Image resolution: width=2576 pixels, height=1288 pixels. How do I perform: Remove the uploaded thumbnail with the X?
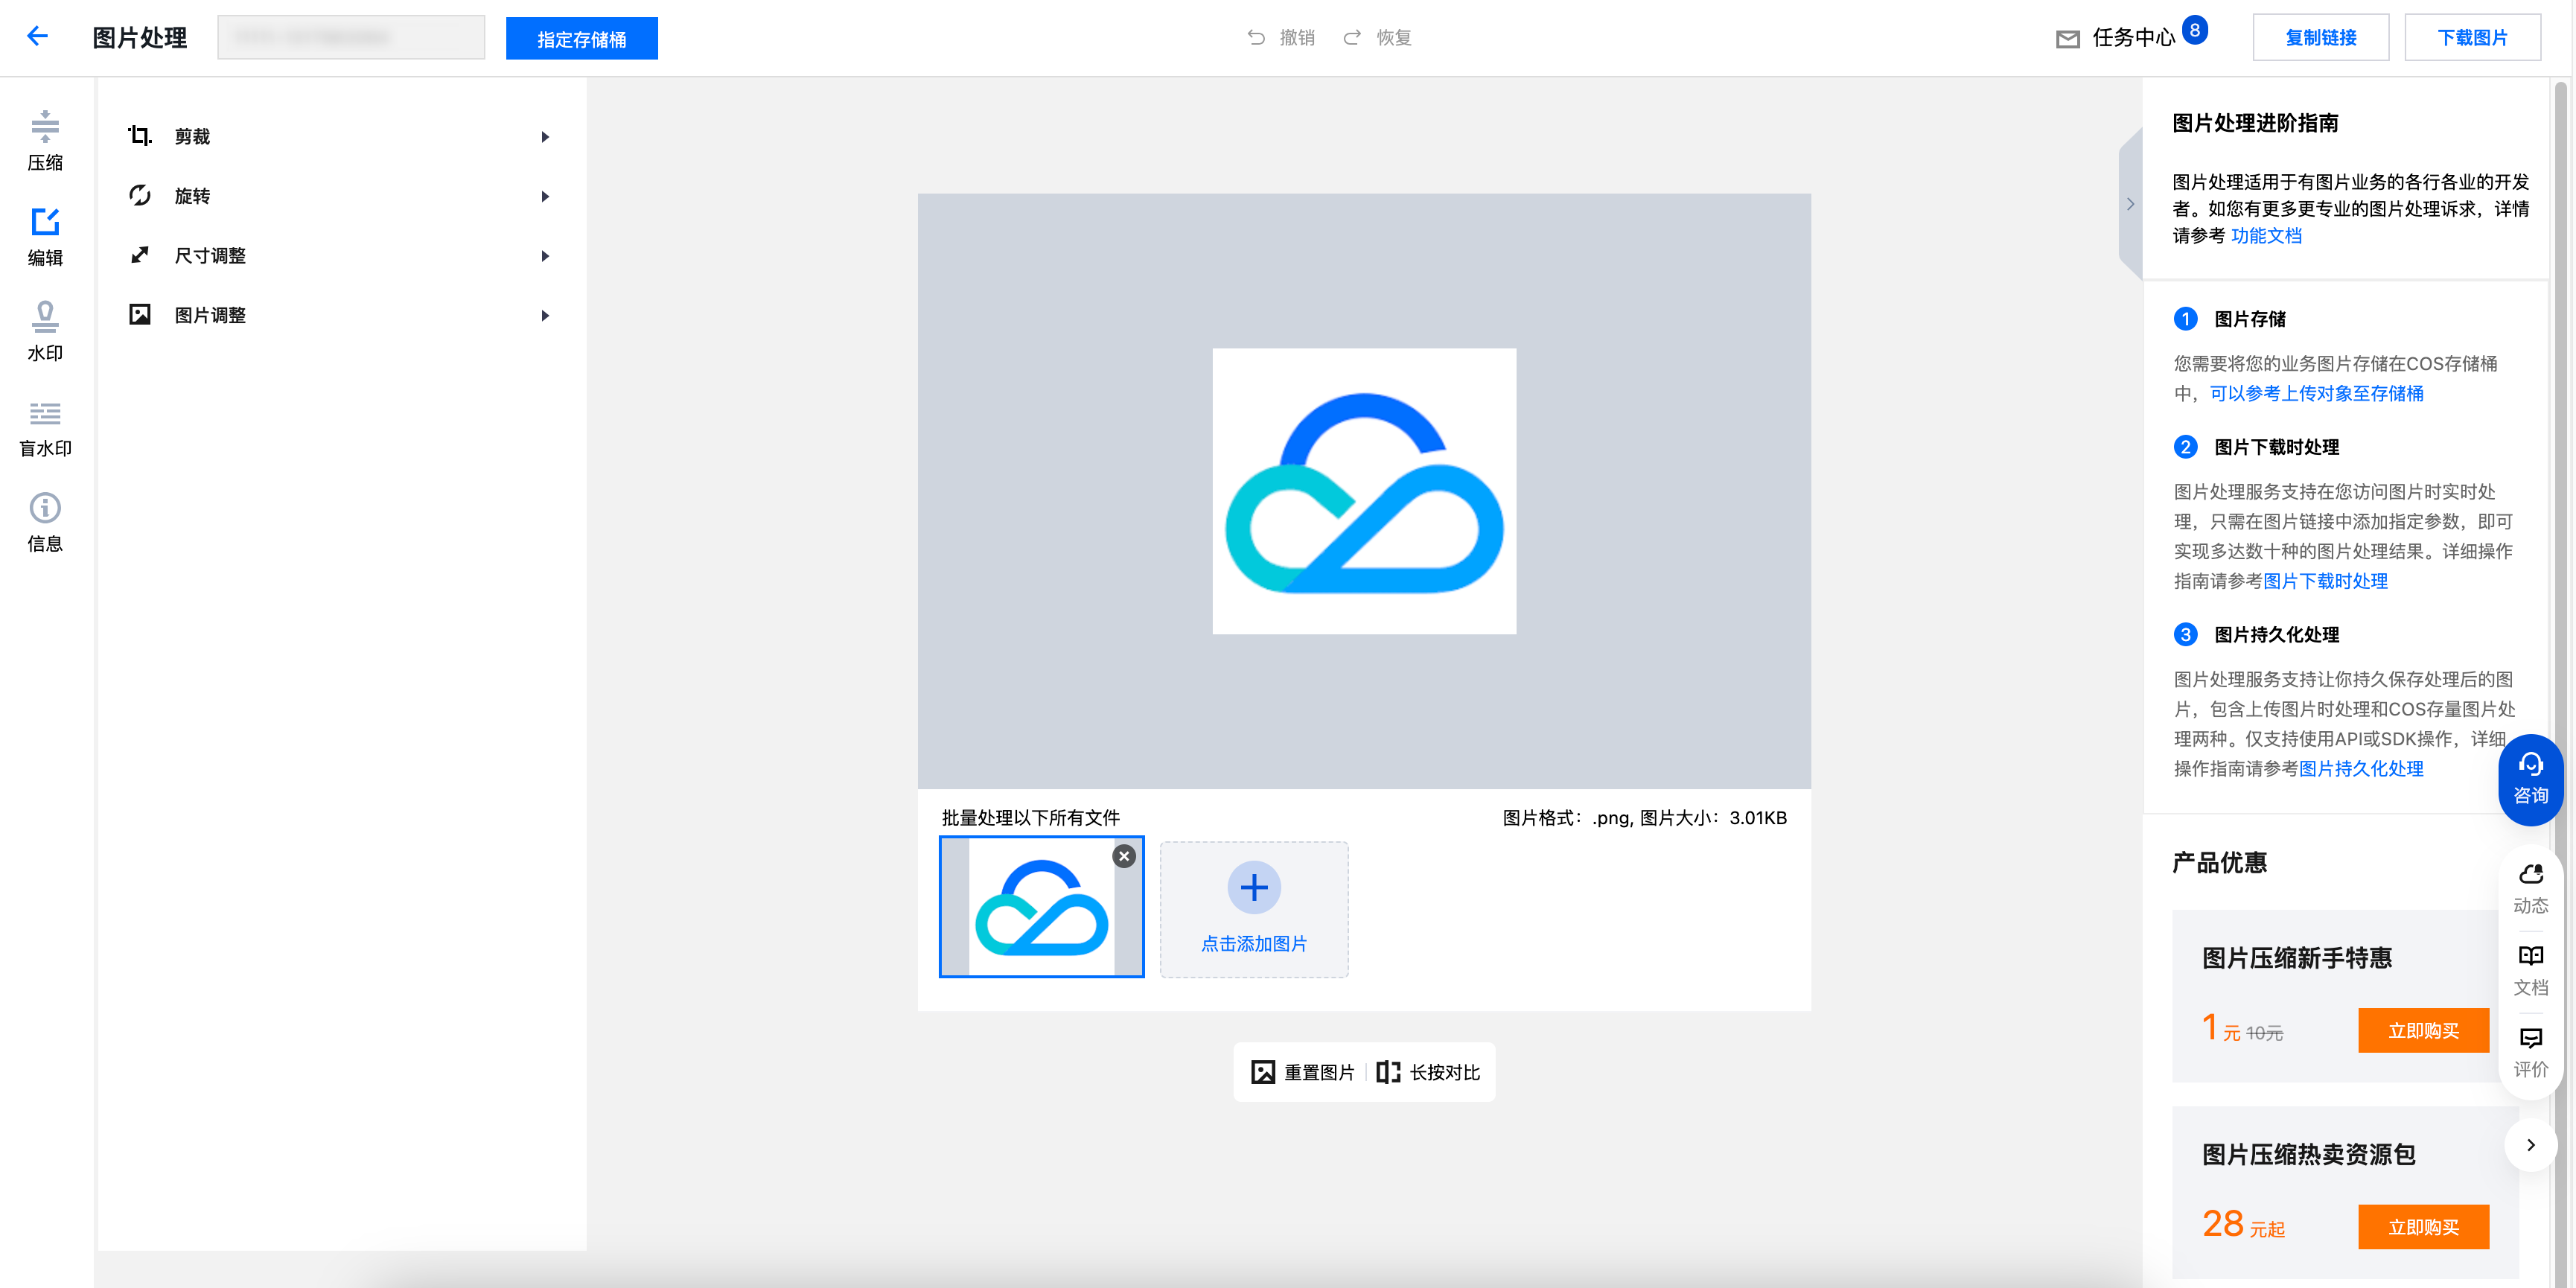click(1124, 856)
